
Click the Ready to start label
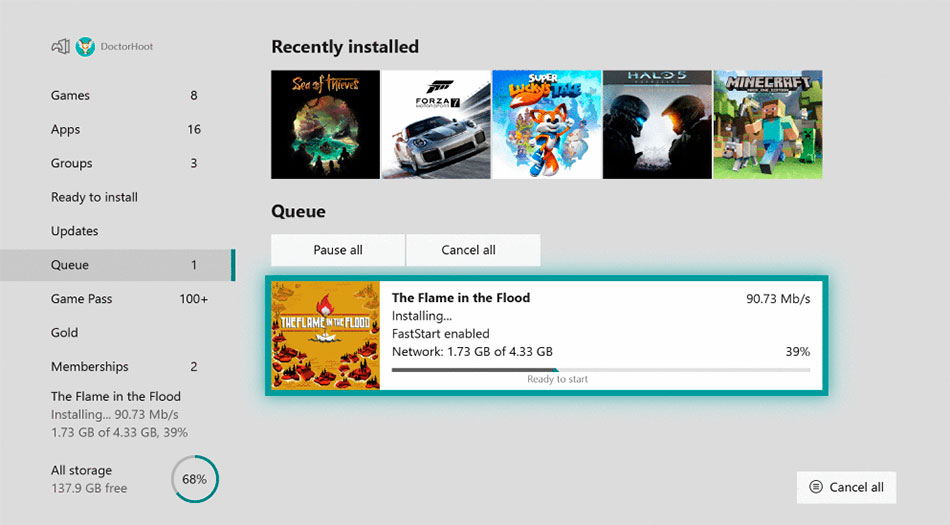click(557, 379)
